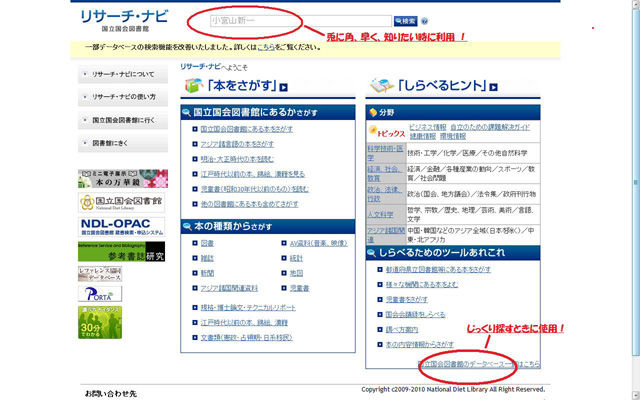Open the AV資料(音楽、映像) link
Image resolution: width=640 pixels, height=400 pixels.
(x=319, y=243)
